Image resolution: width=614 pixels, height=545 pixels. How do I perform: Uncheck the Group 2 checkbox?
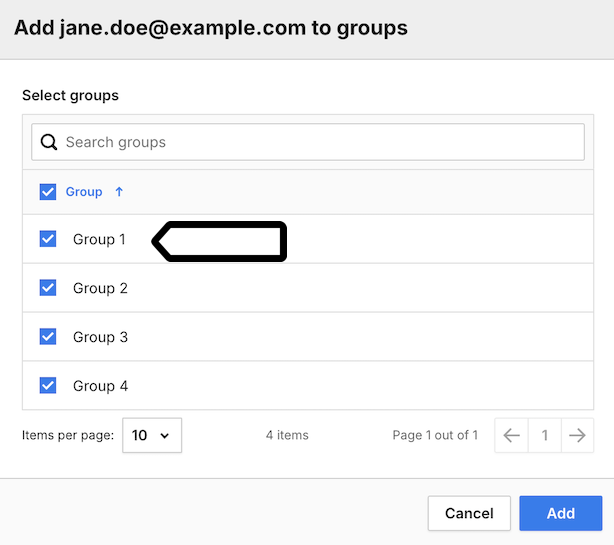(x=48, y=288)
